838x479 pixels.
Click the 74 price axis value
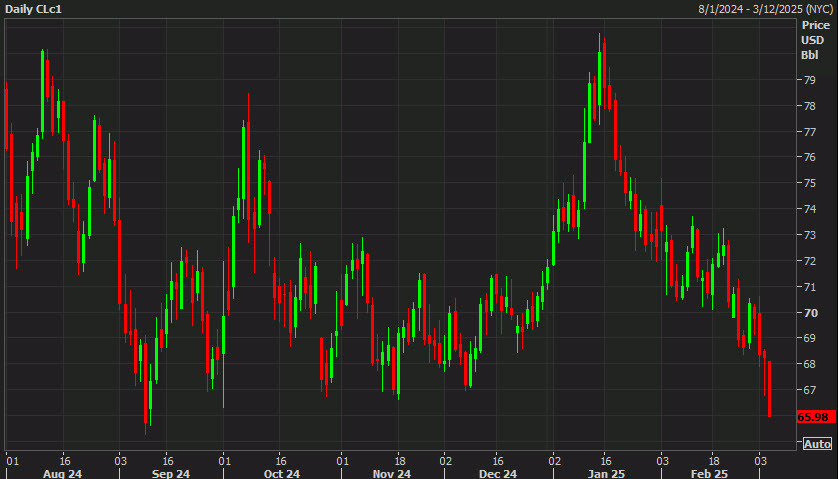809,209
